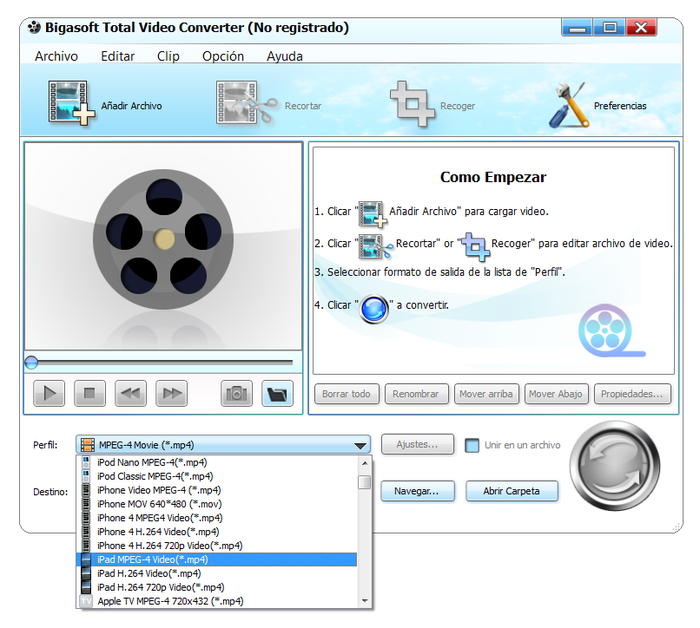Viewport: 700px width, 628px height.
Task: Close the Bigasoft Total Video Converter window
Action: click(x=642, y=28)
